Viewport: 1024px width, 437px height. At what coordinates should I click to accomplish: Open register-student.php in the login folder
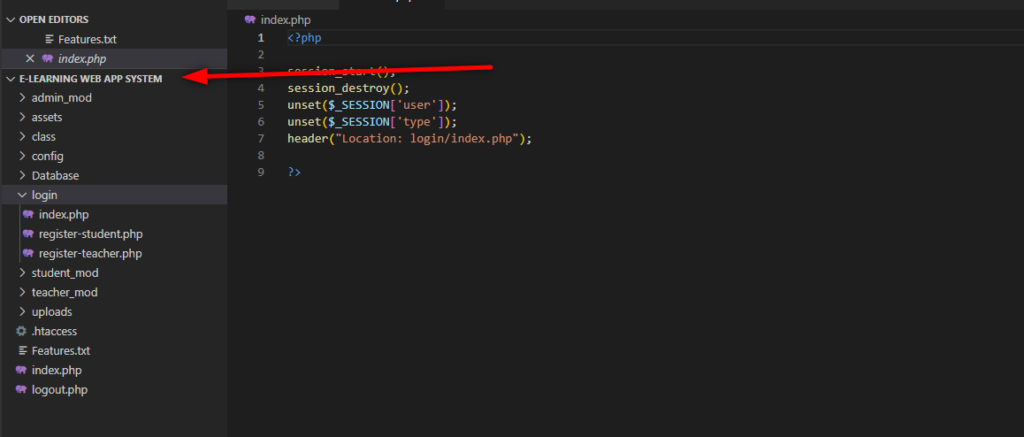(x=91, y=234)
